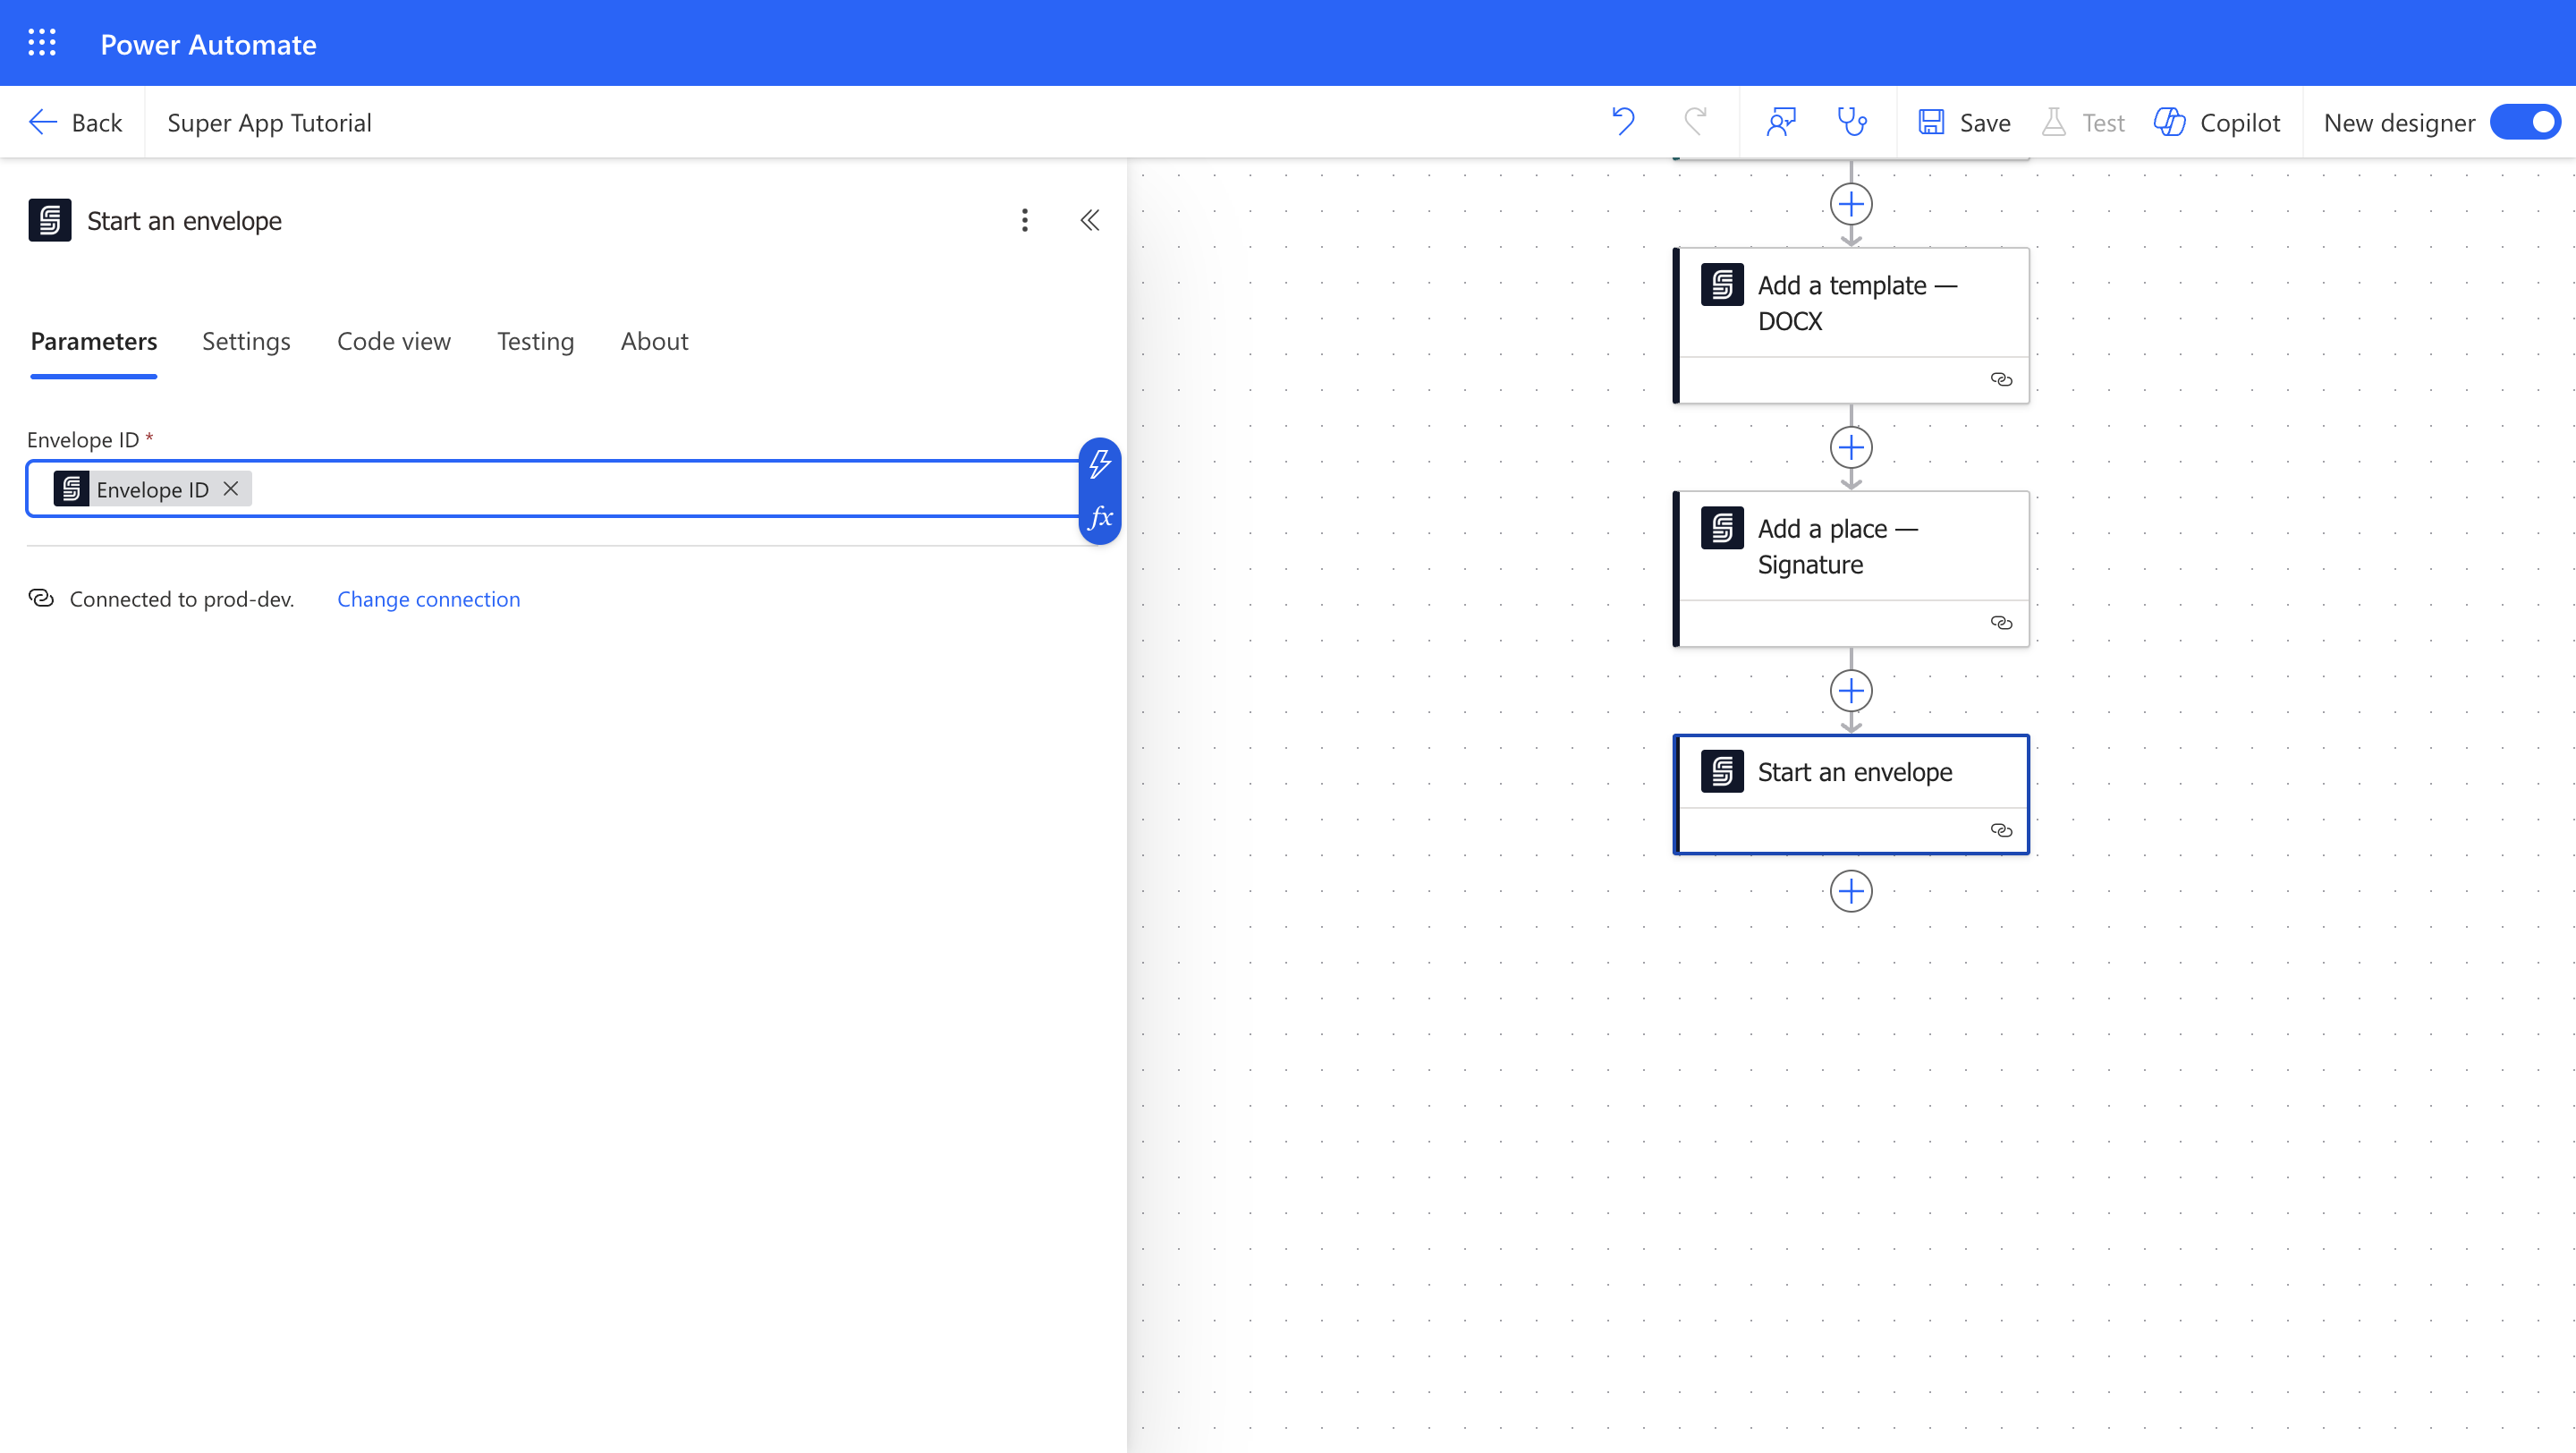
Task: Open the app launcher grid icon
Action: [42, 43]
